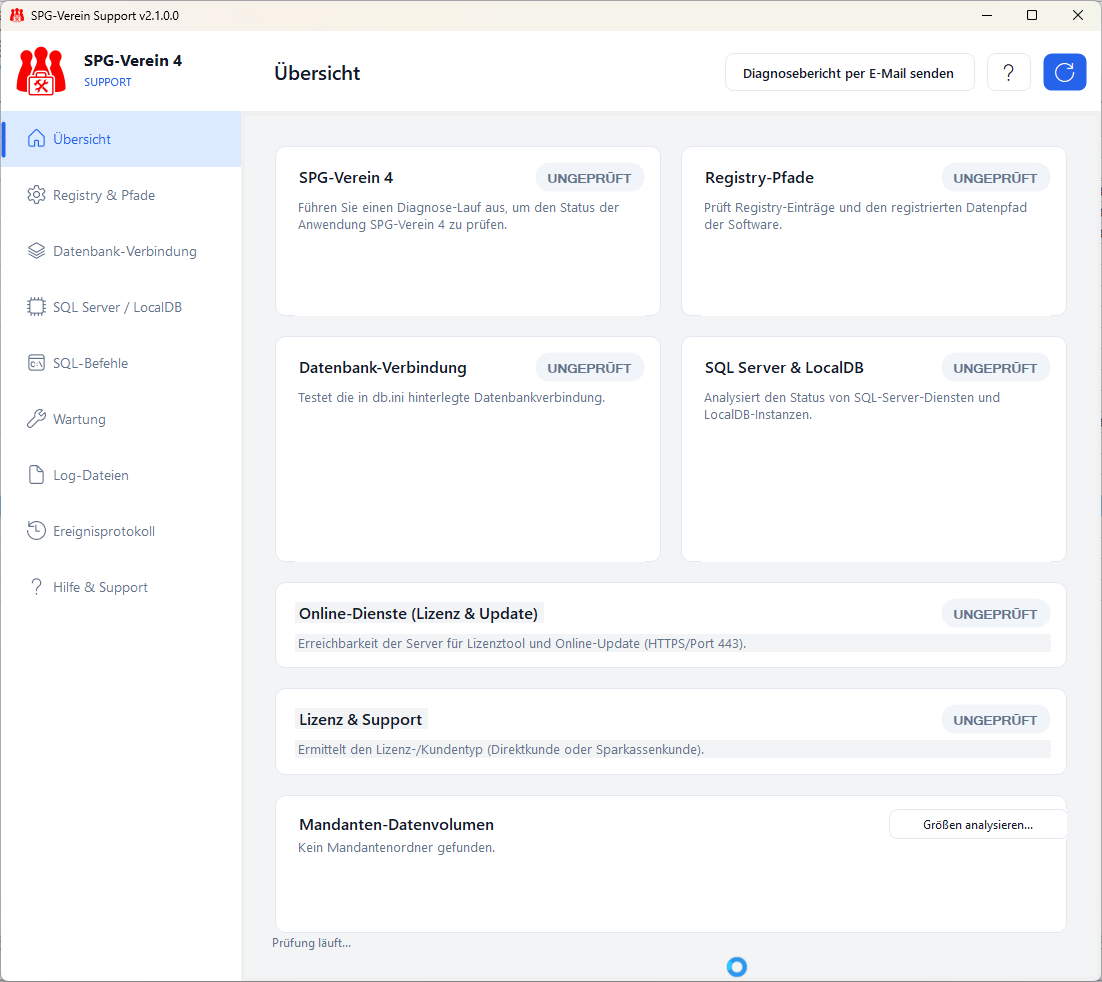
Task: Click the Lizenz & Support card heading
Action: click(360, 720)
